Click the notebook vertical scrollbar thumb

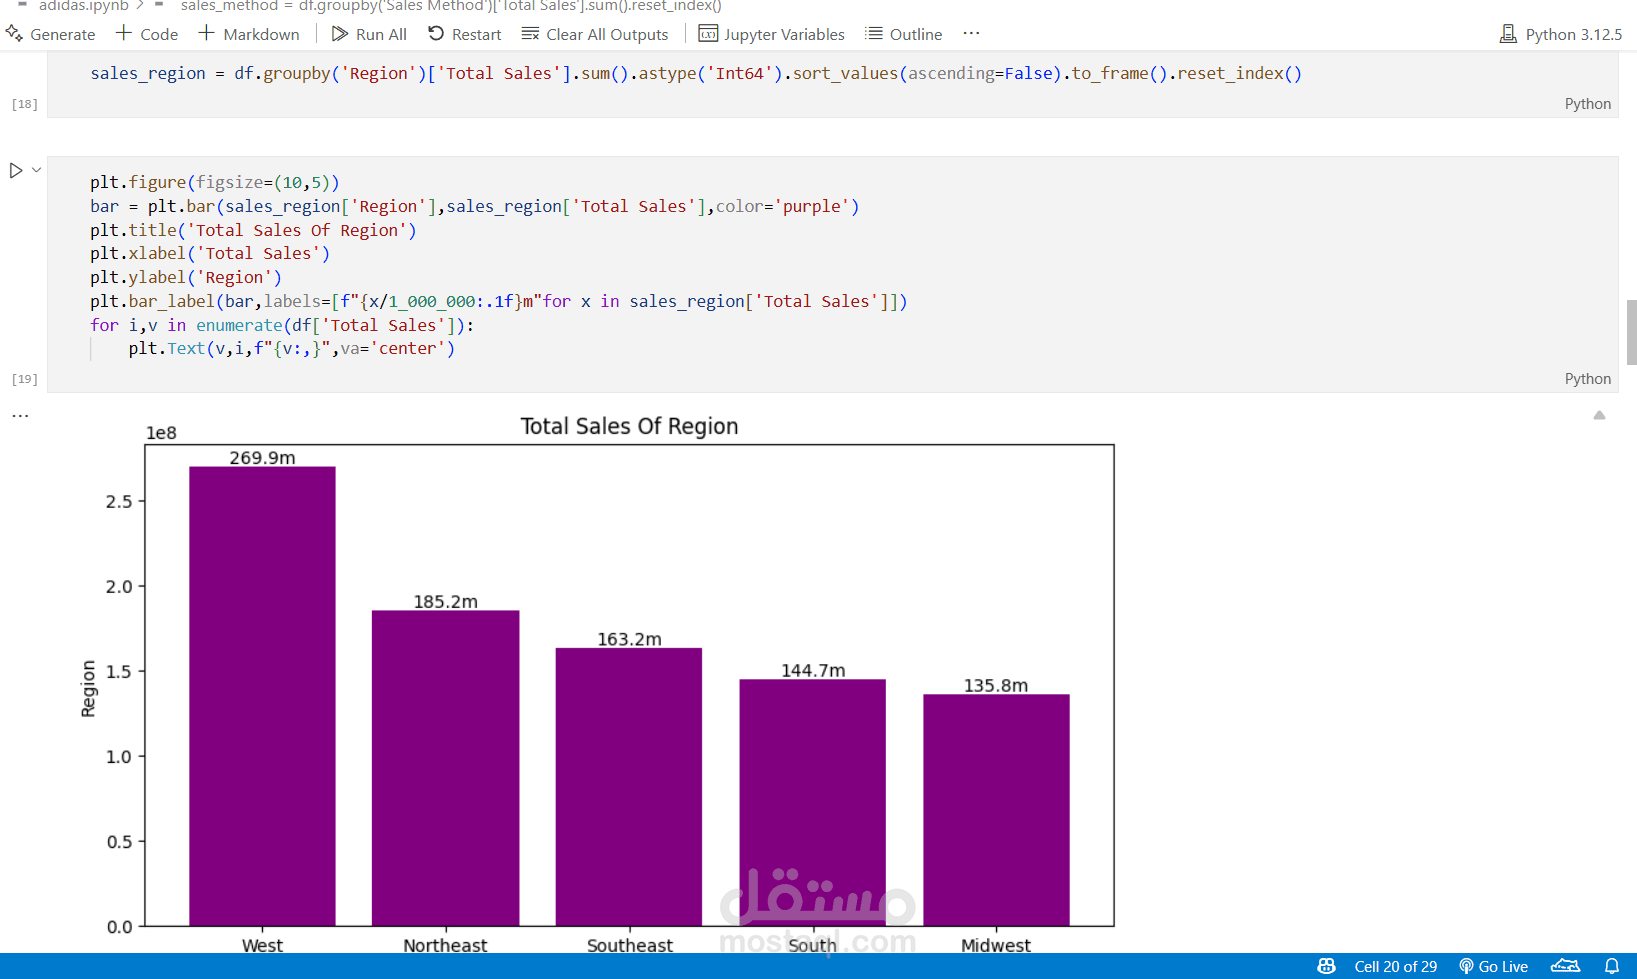[1632, 333]
